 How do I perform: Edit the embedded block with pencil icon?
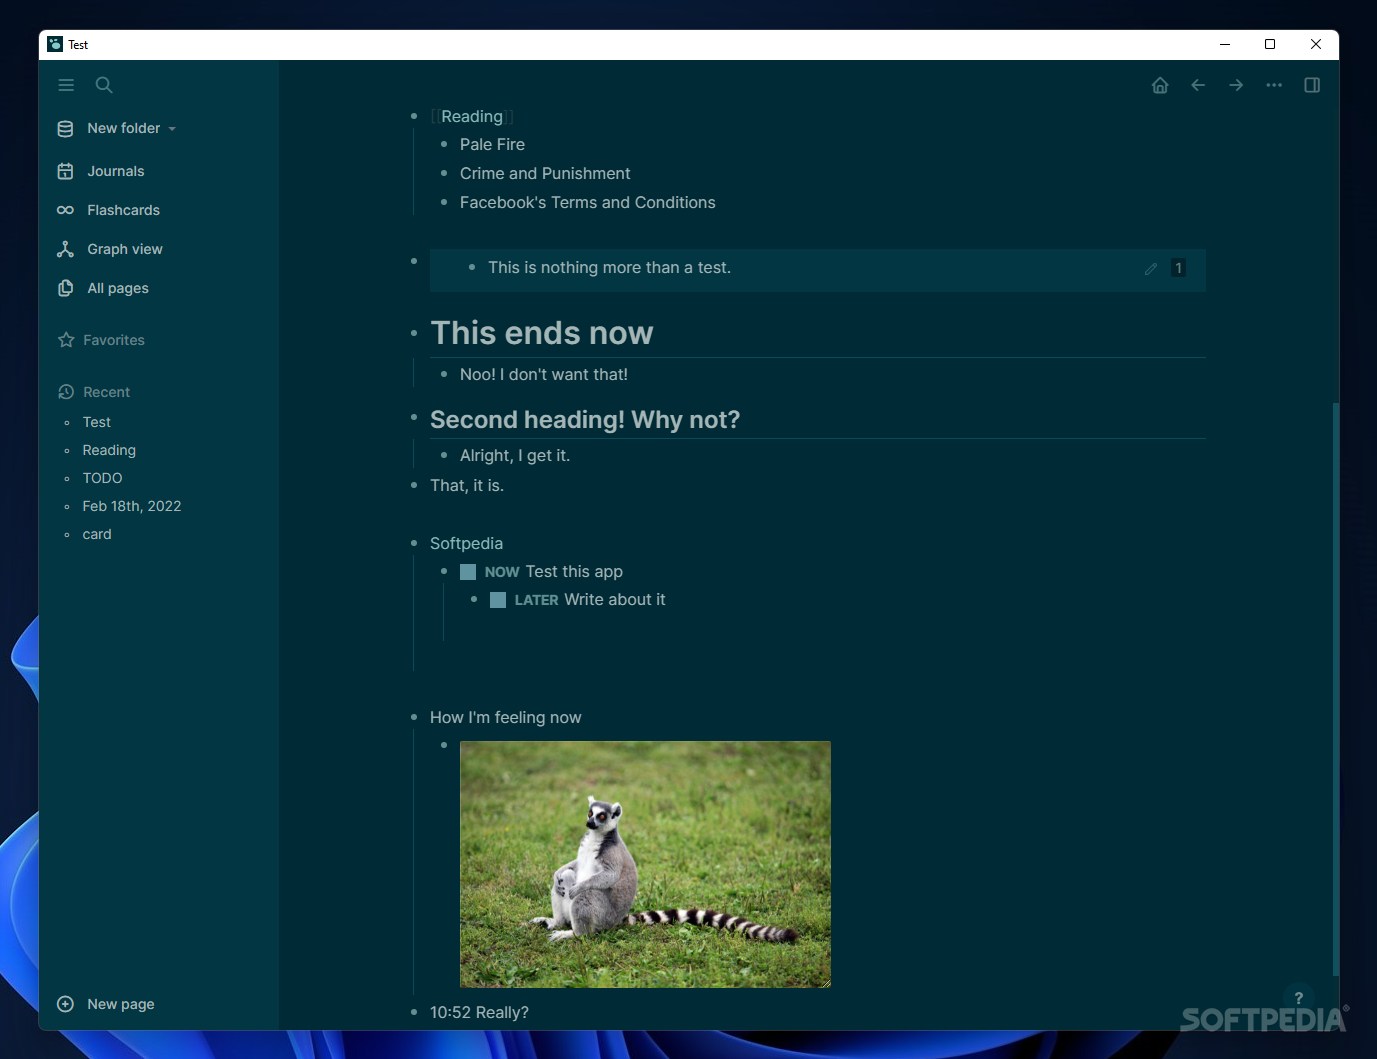point(1151,268)
